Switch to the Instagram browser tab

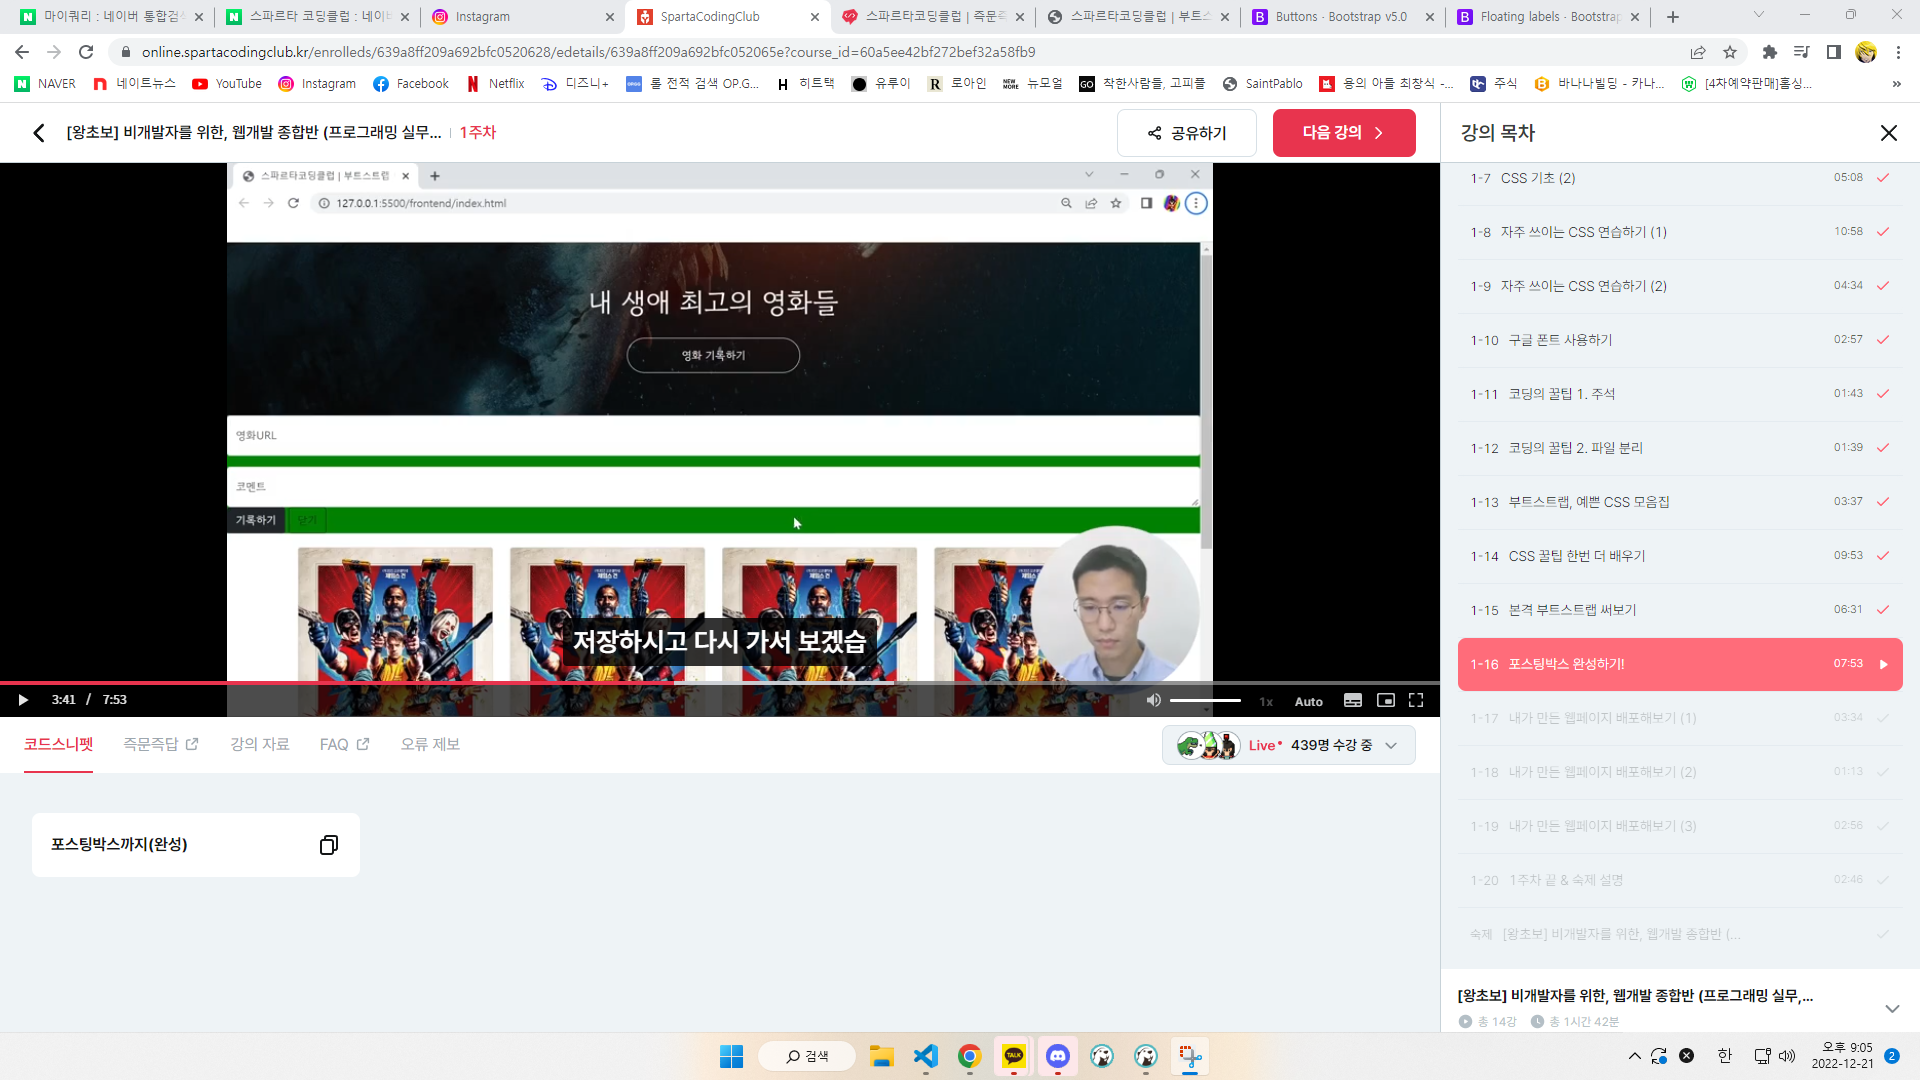[522, 16]
